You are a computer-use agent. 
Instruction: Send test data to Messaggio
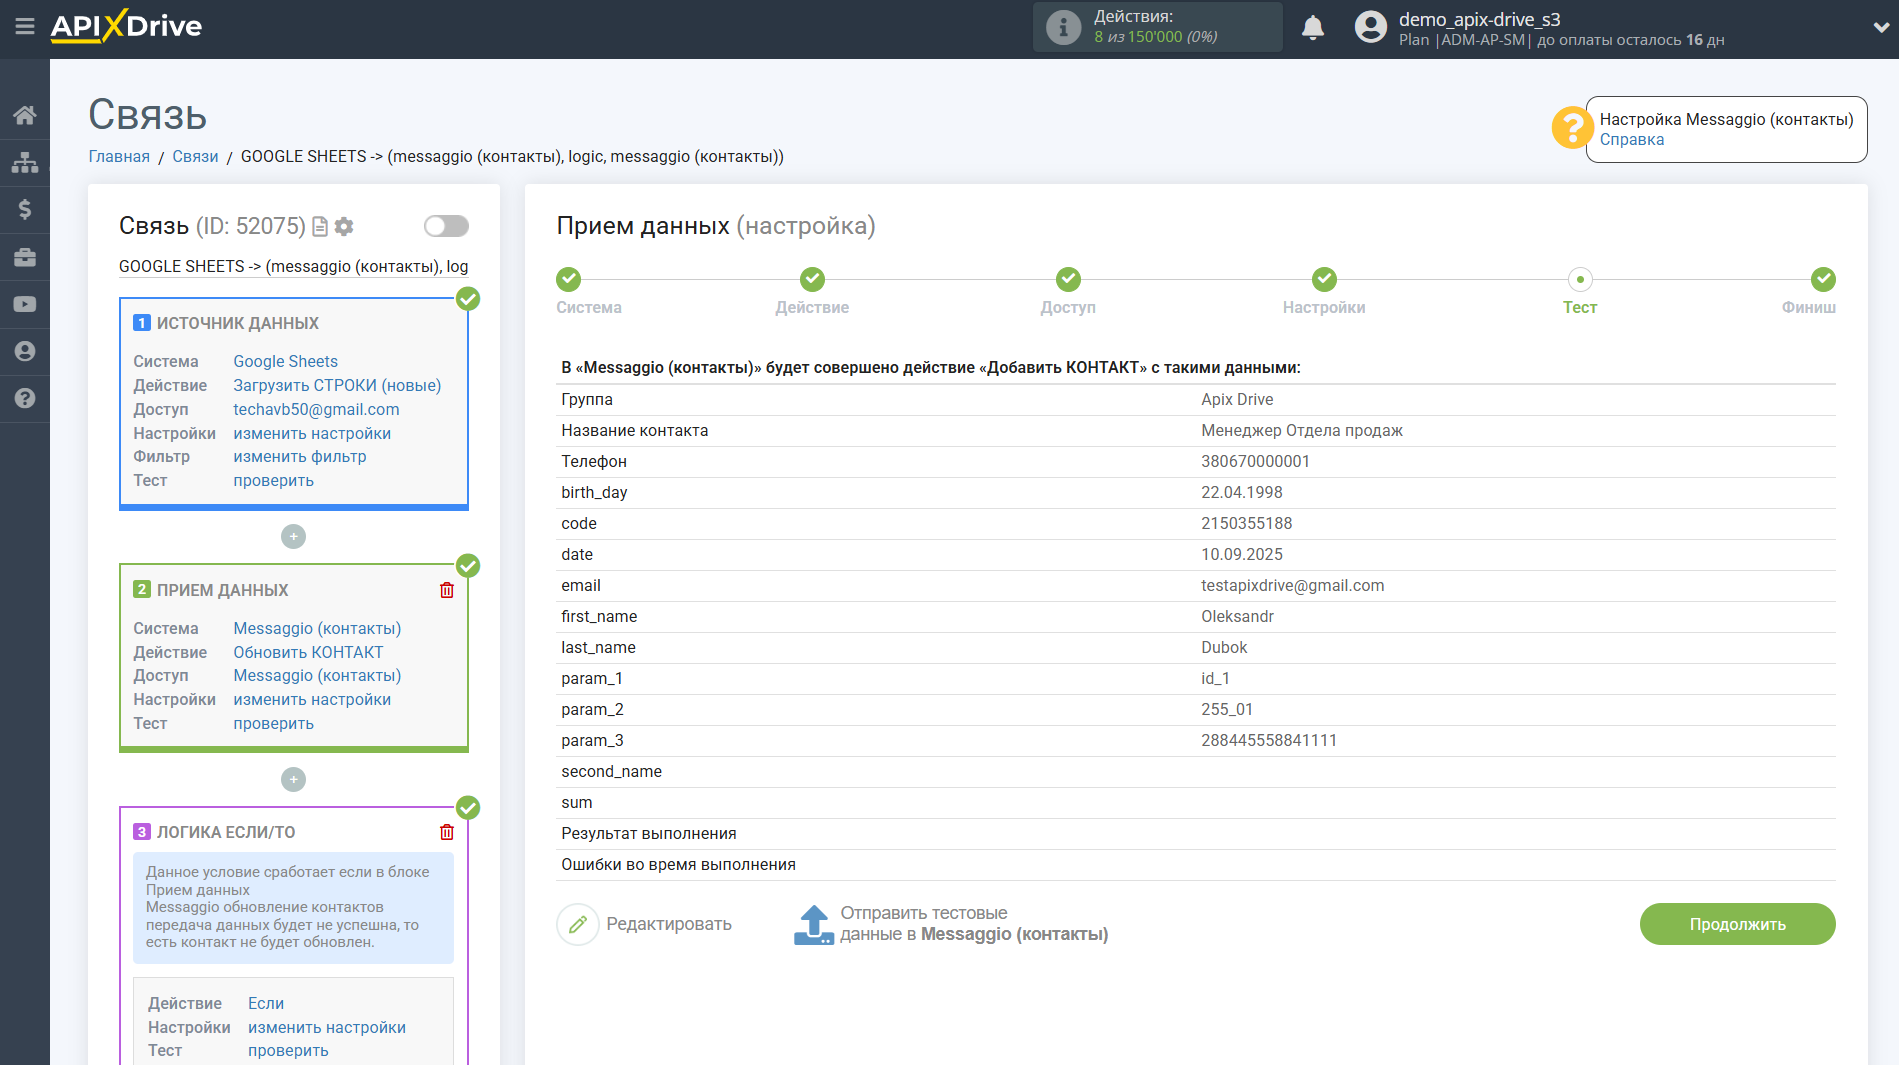pos(814,924)
